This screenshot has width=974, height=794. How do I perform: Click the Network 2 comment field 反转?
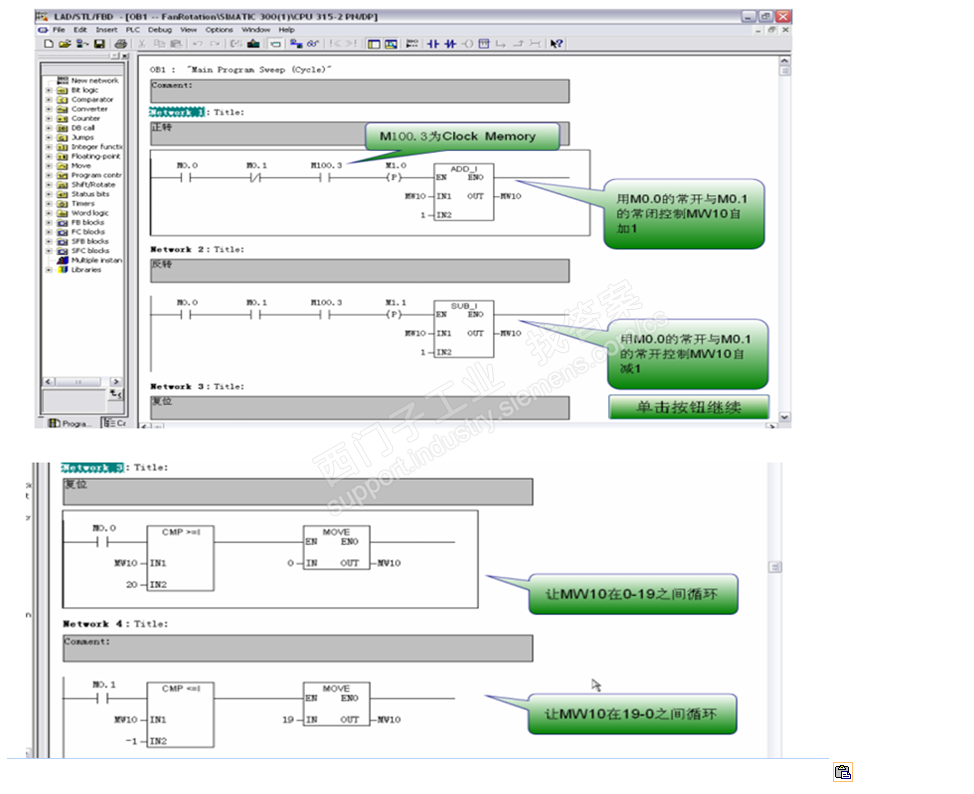click(360, 271)
